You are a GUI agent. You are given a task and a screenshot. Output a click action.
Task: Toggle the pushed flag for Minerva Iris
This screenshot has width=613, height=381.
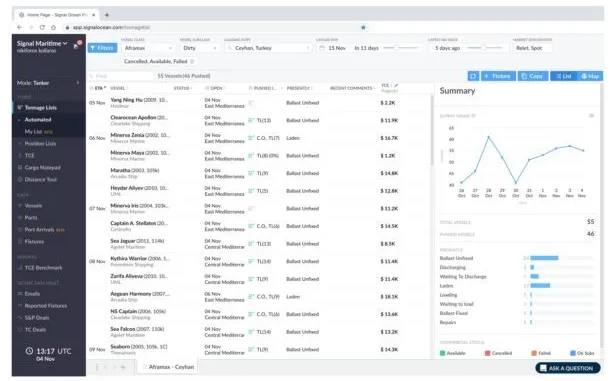251,209
